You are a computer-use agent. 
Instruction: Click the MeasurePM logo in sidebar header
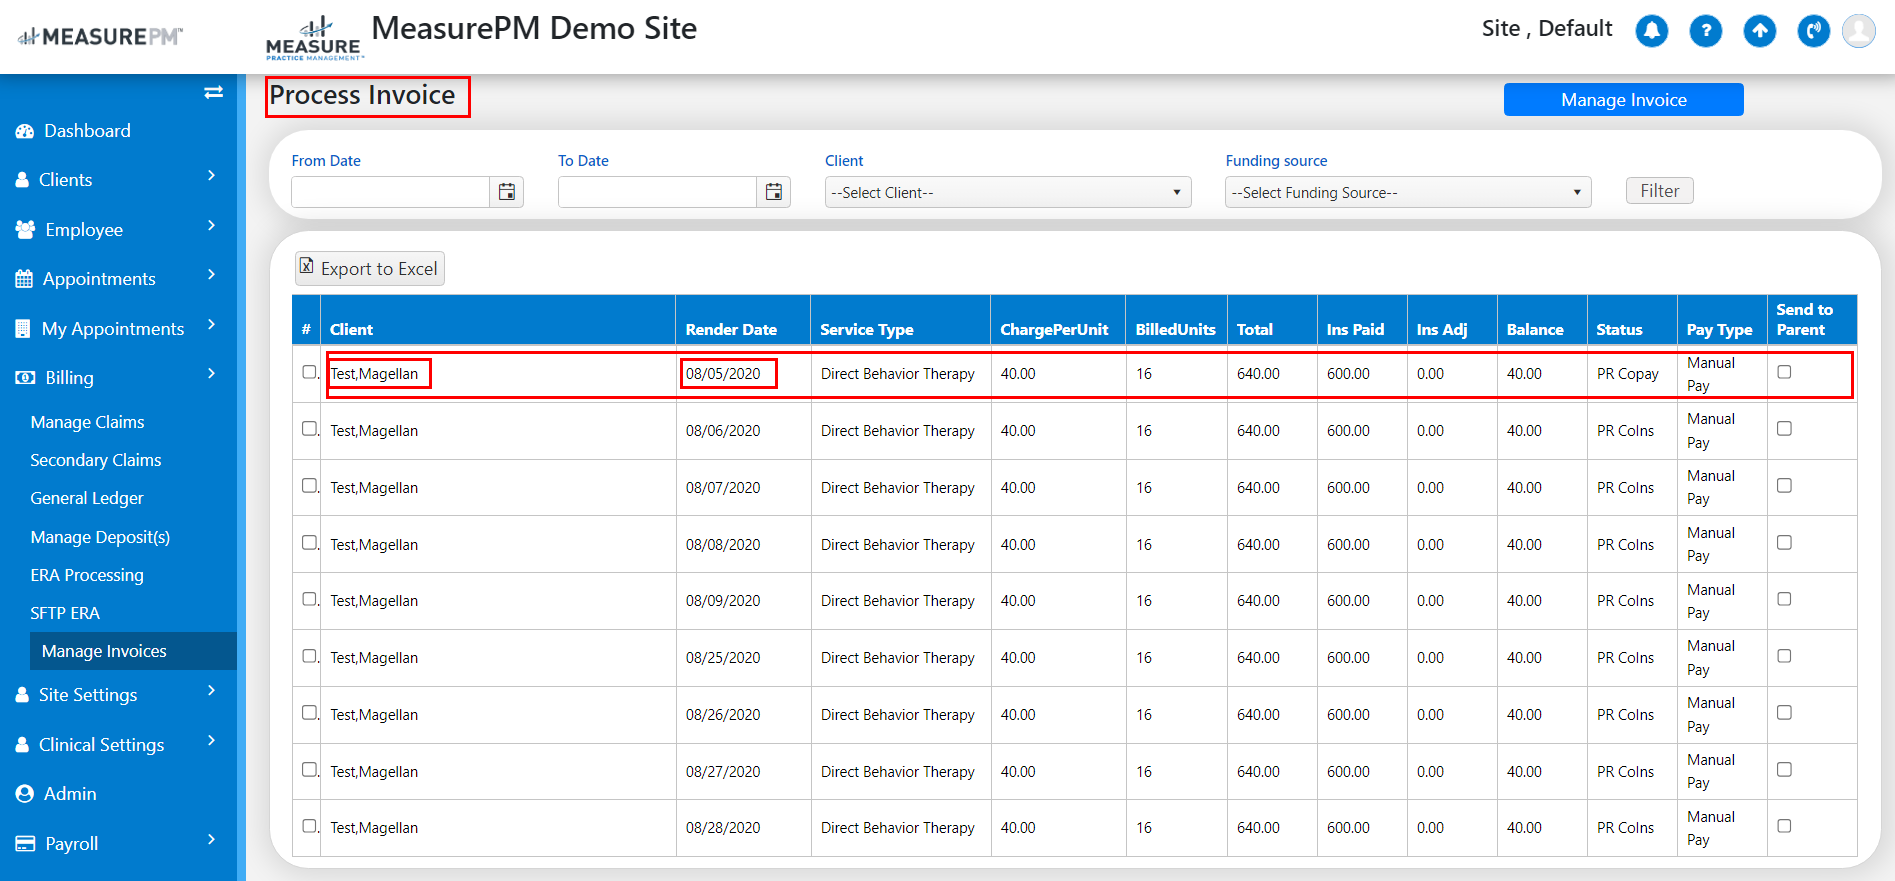pos(100,37)
